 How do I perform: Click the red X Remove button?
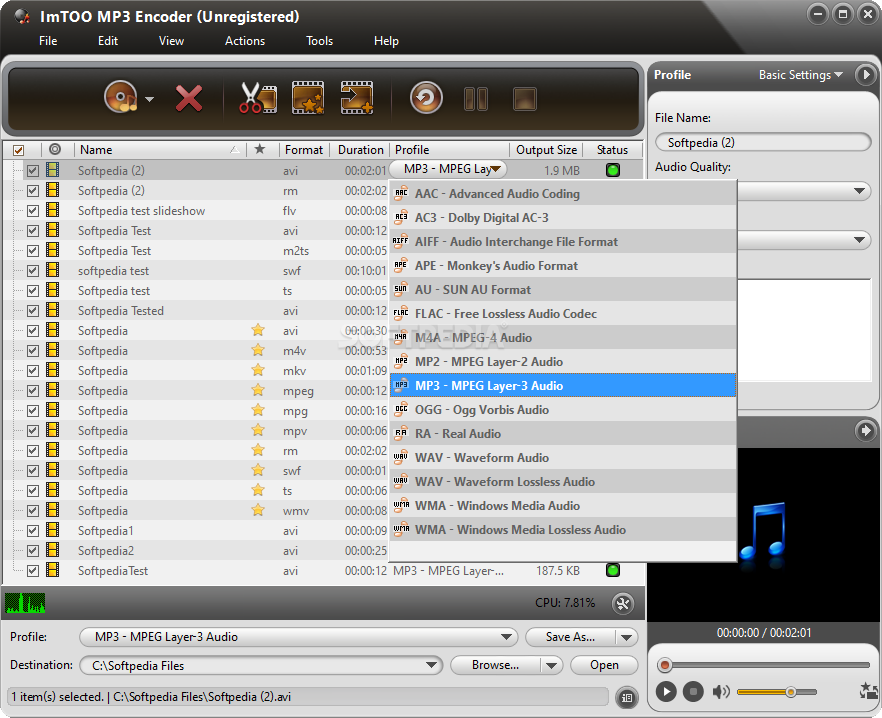(189, 98)
